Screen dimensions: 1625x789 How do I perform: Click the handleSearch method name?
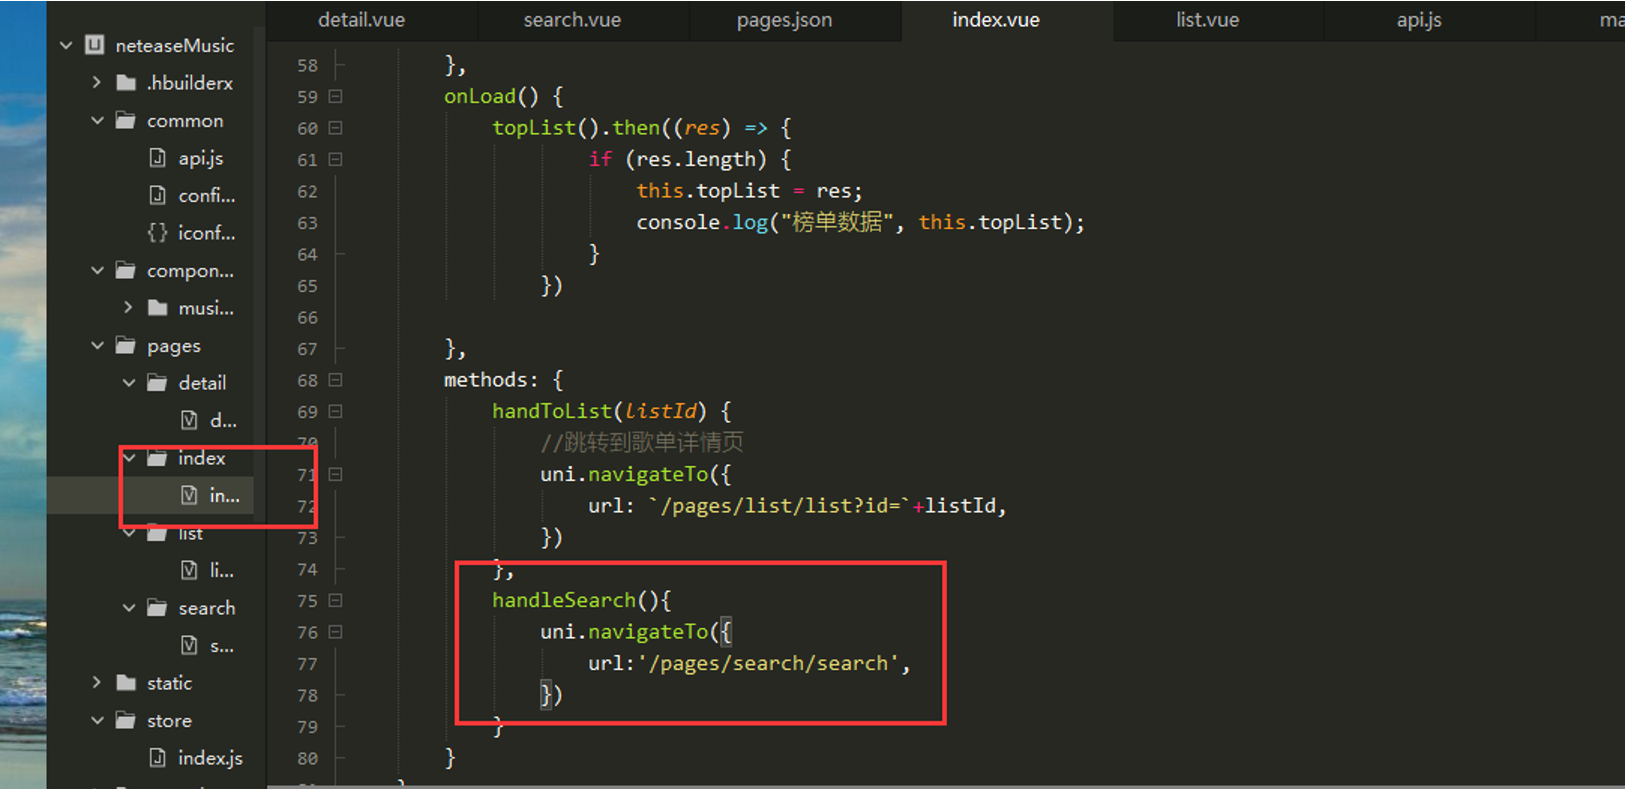(564, 600)
